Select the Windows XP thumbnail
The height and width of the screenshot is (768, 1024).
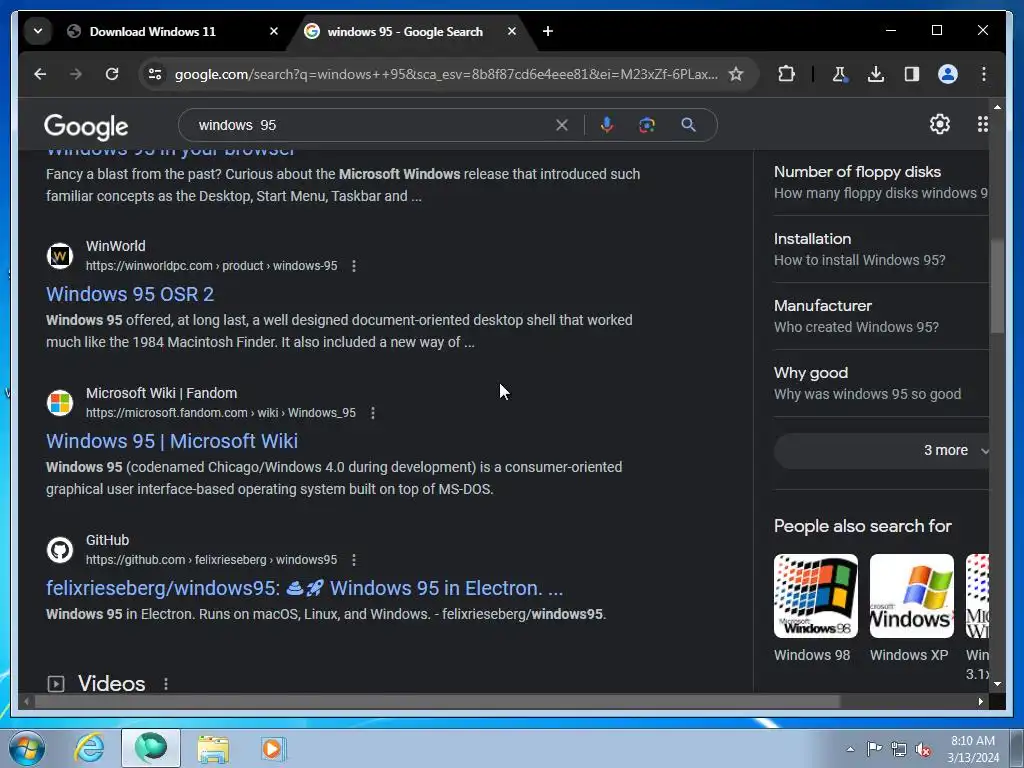coord(912,596)
